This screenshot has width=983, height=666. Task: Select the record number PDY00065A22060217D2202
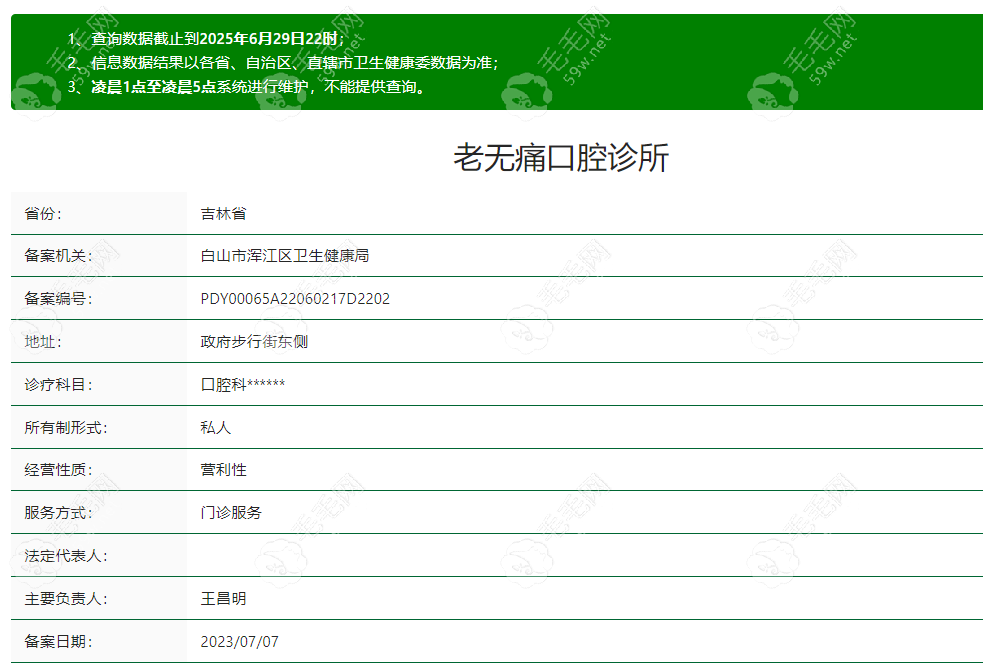click(295, 299)
